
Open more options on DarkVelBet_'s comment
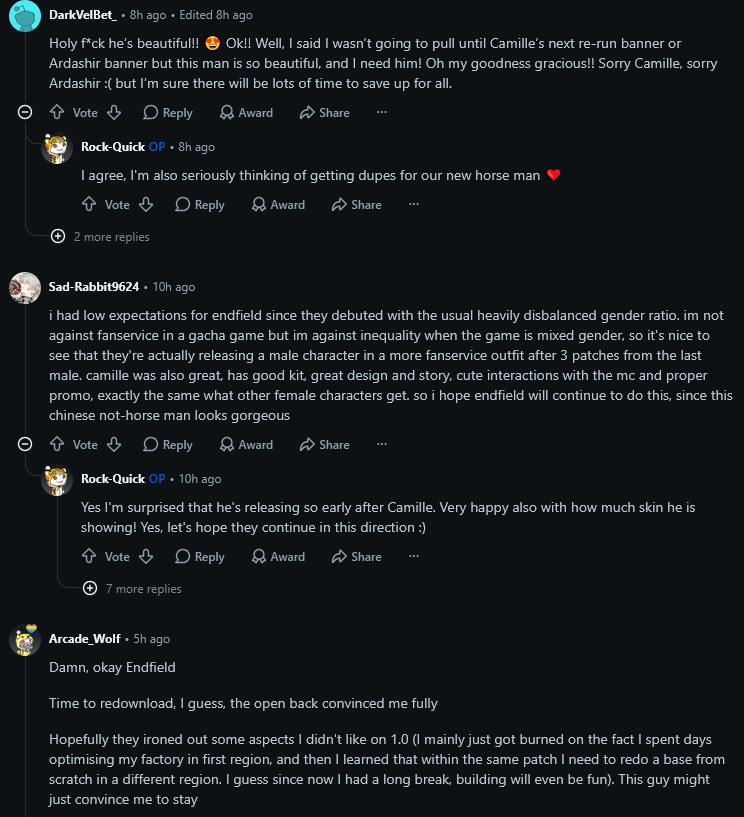382,112
